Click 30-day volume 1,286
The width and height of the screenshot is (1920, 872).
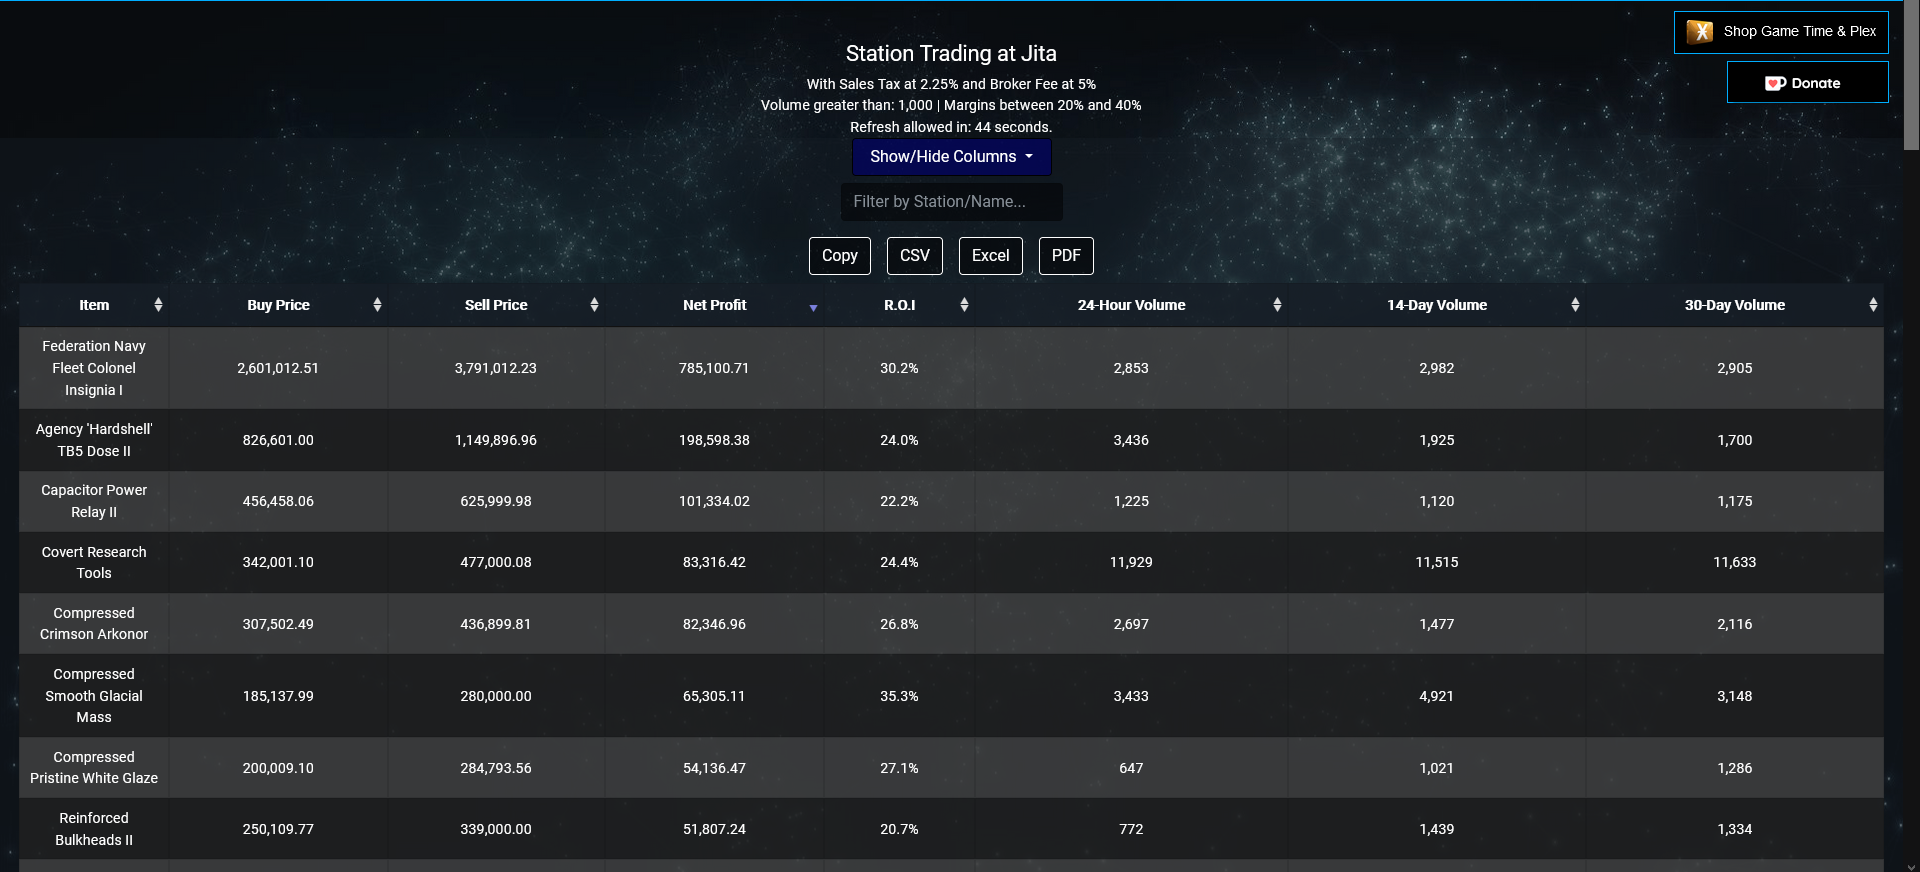click(1735, 768)
